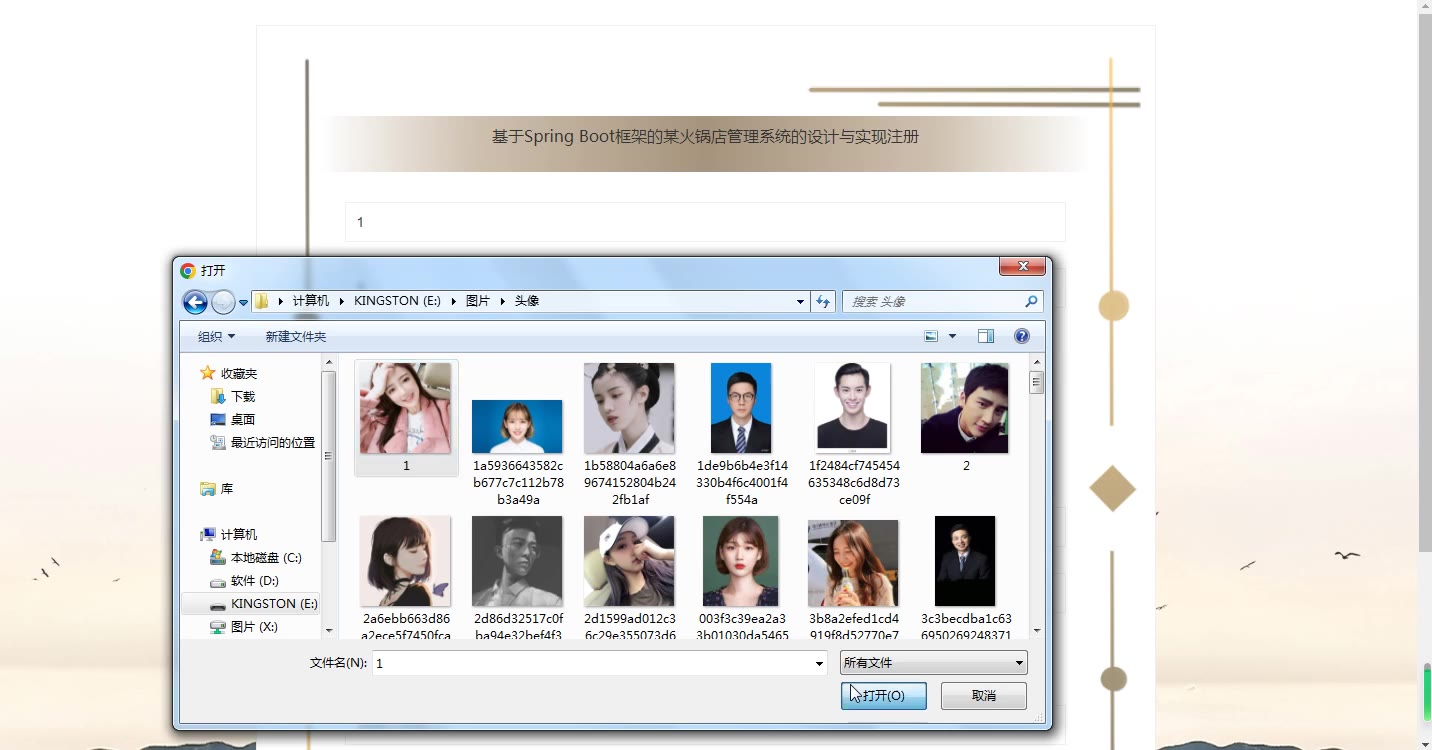Open the 组织 menu

coord(216,336)
